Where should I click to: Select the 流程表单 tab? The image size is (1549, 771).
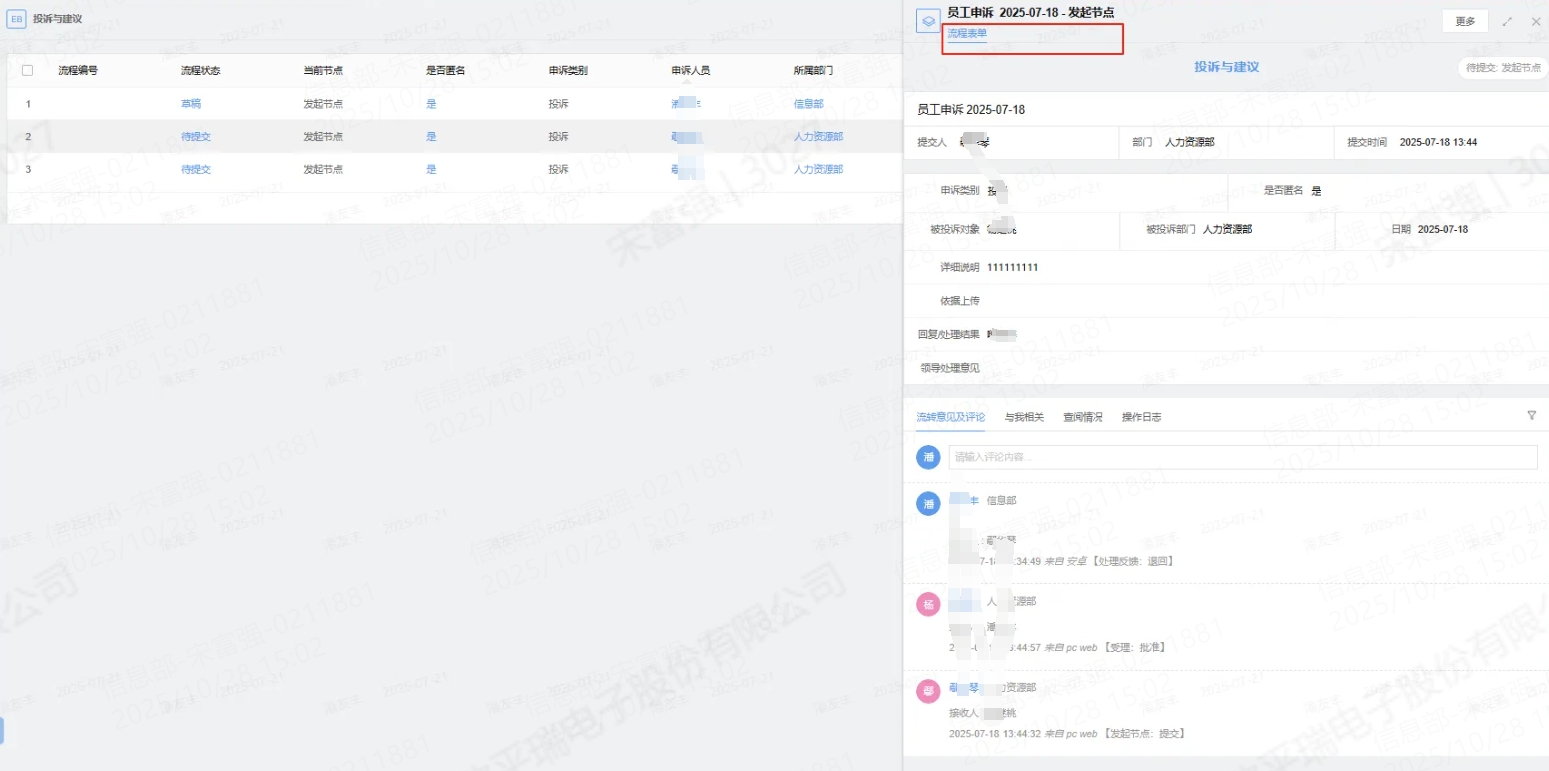click(967, 34)
